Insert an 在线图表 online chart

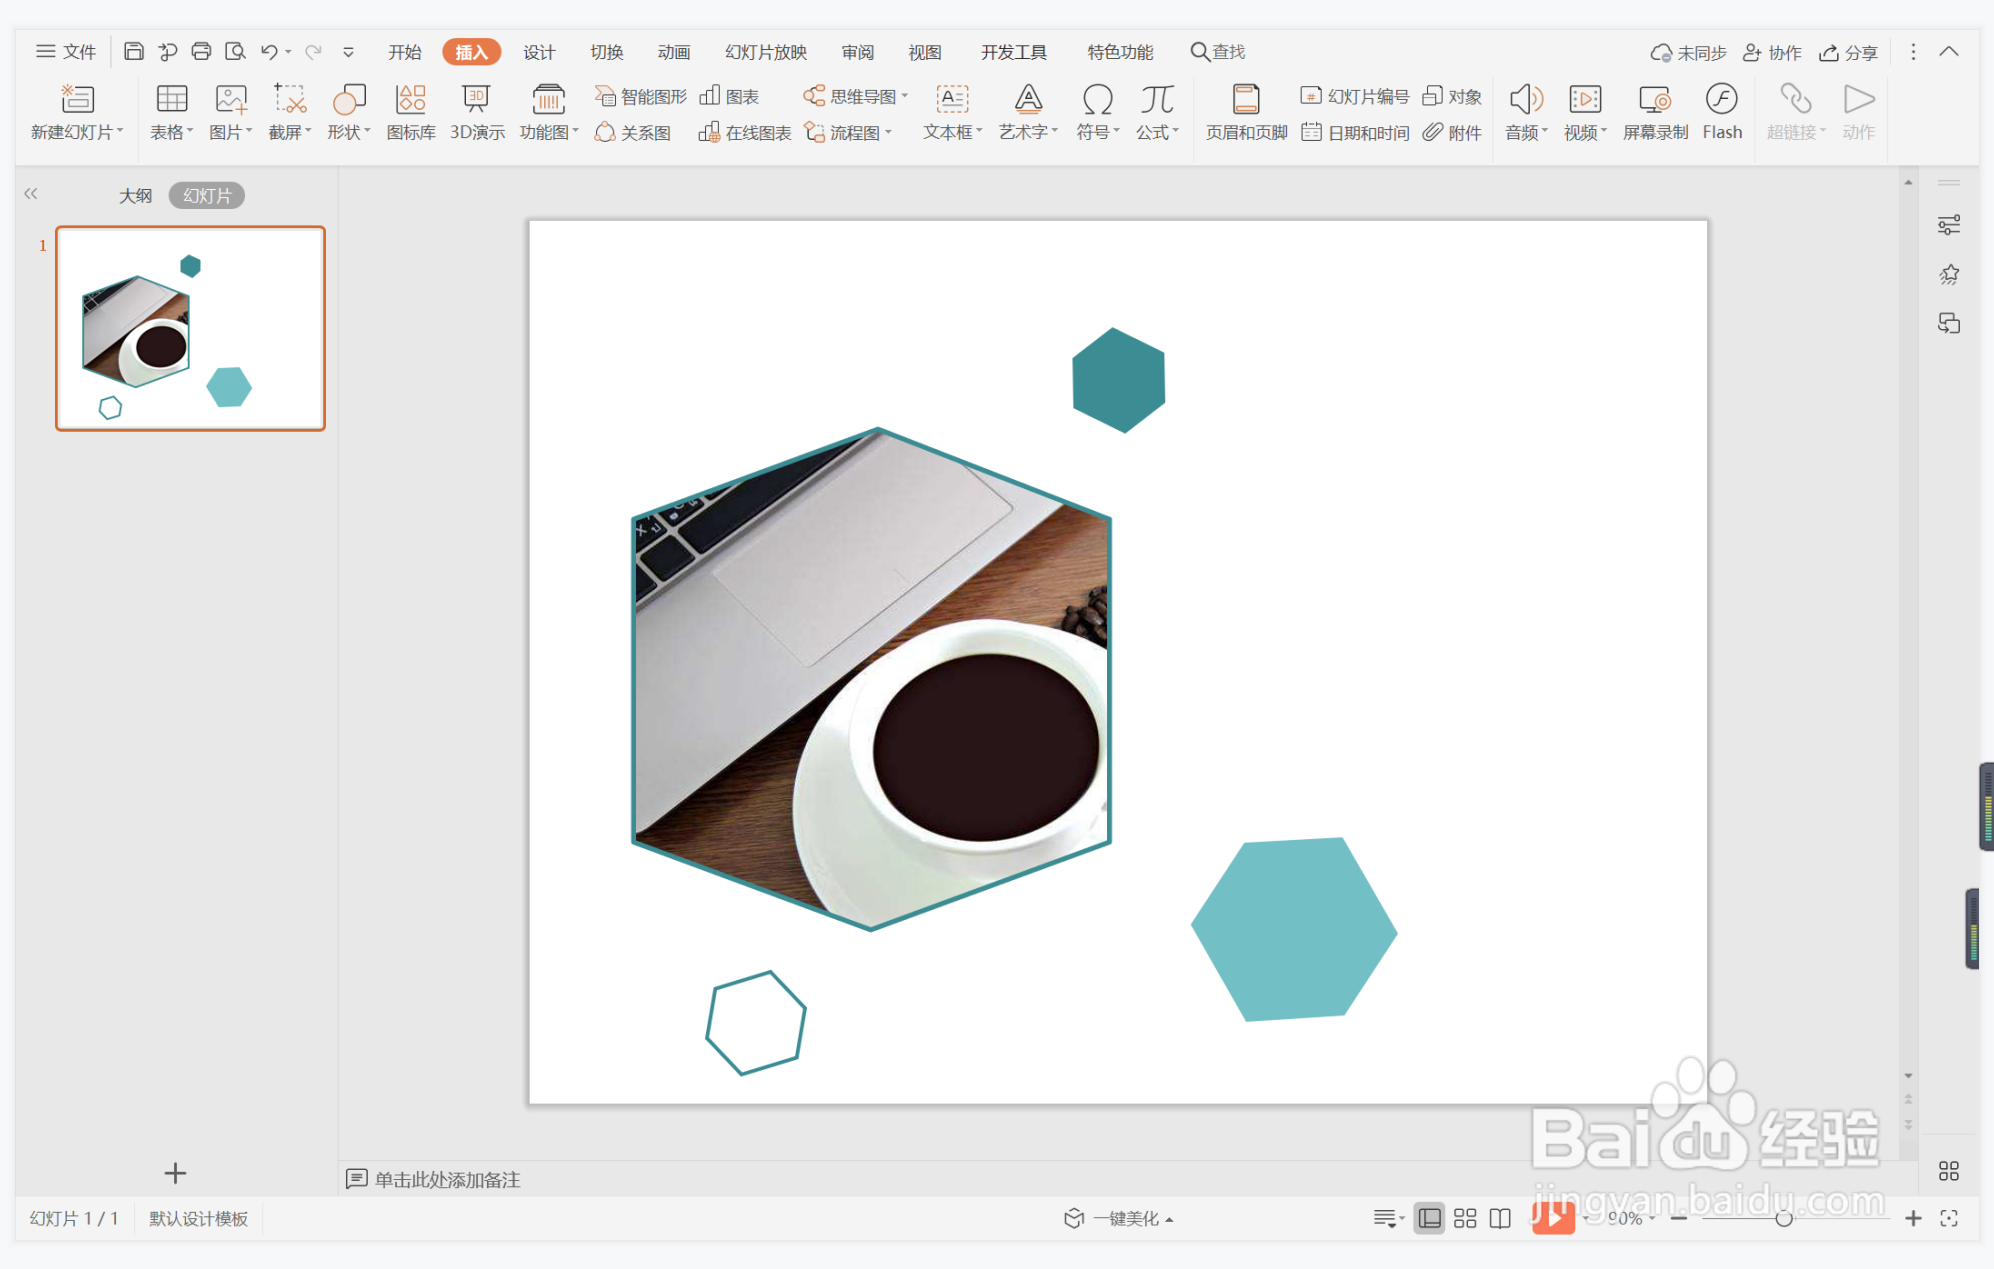click(x=745, y=132)
